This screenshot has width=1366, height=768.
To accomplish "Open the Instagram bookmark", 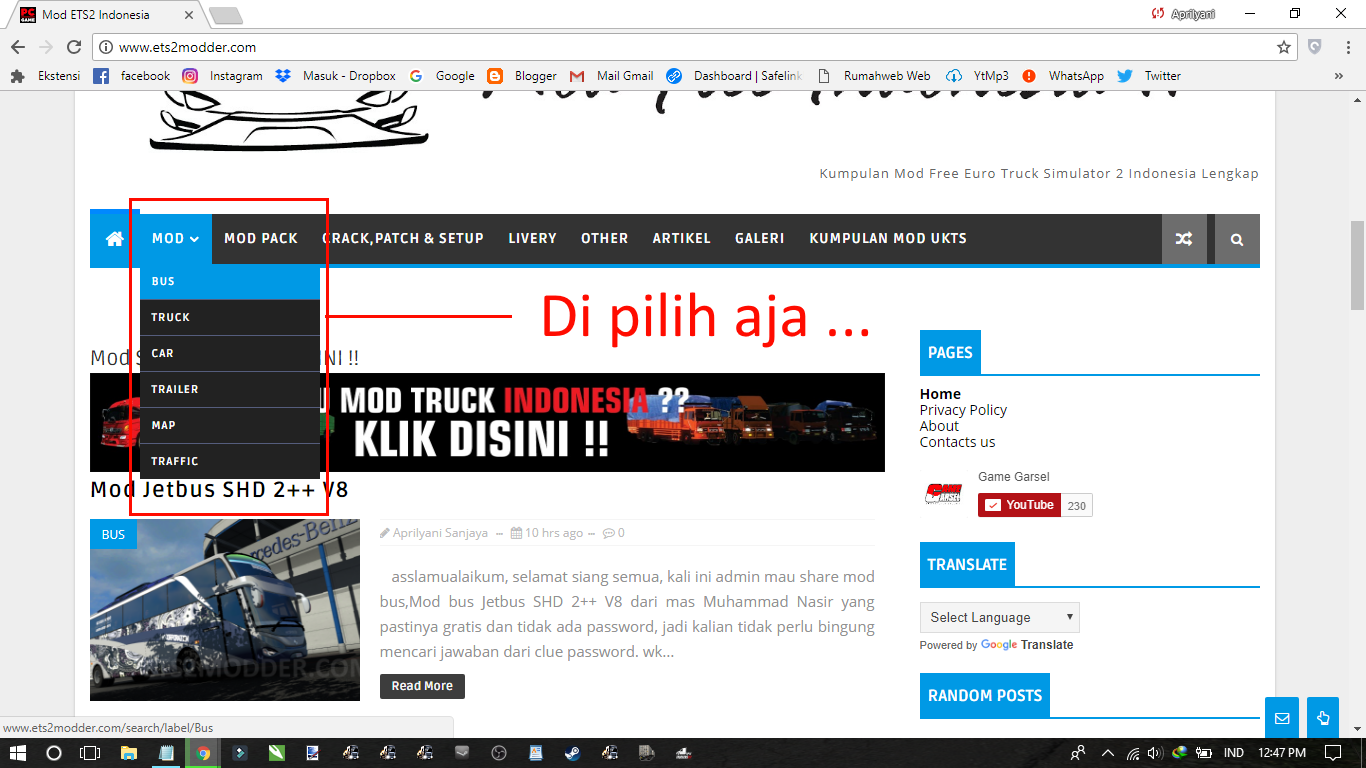I will [x=222, y=76].
